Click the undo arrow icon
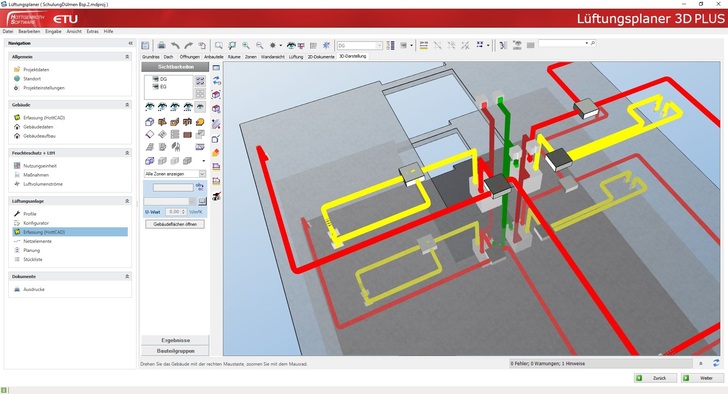728x394 pixels. (x=175, y=45)
